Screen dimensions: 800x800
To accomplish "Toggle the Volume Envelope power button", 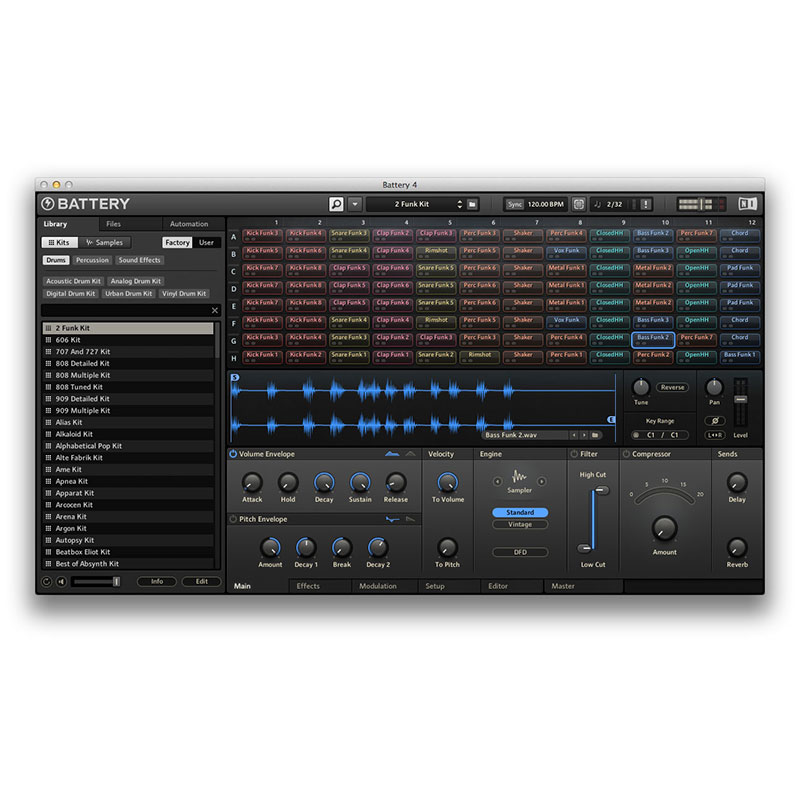I will tap(233, 454).
